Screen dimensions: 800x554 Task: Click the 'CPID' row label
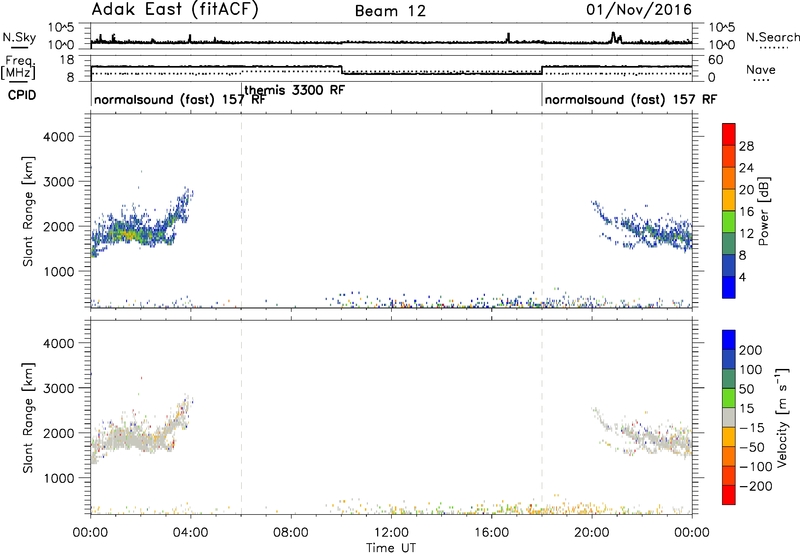point(22,95)
